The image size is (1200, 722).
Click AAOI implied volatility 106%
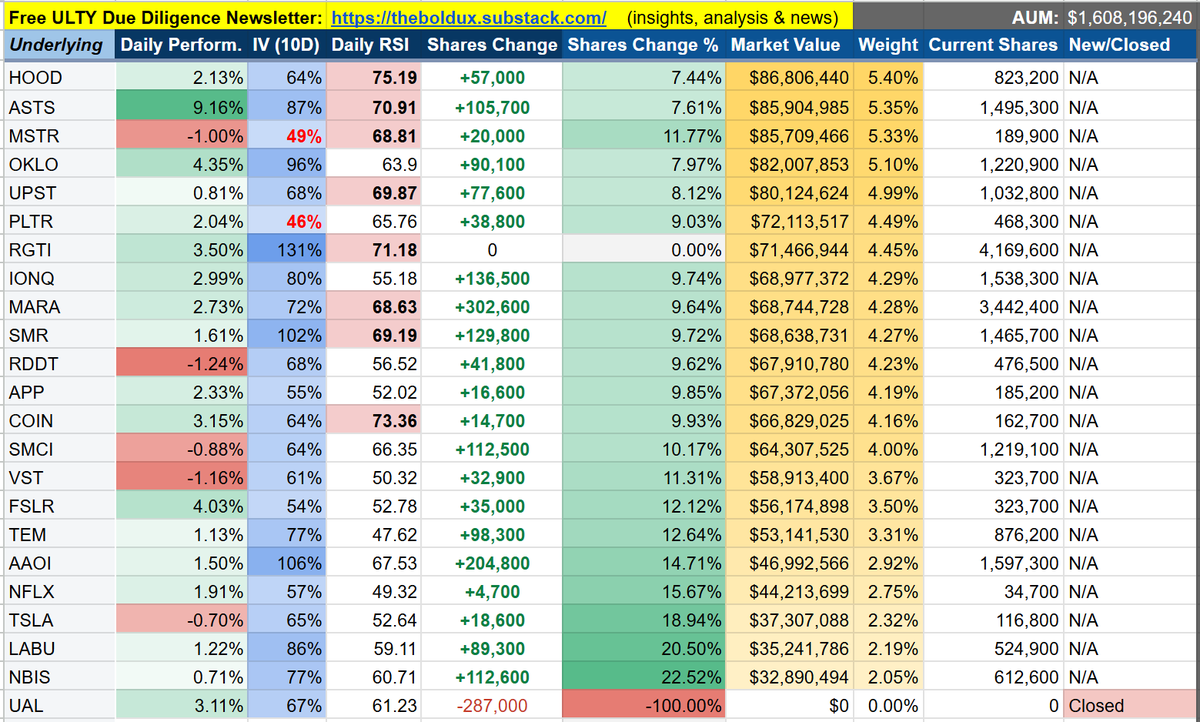[x=287, y=562]
